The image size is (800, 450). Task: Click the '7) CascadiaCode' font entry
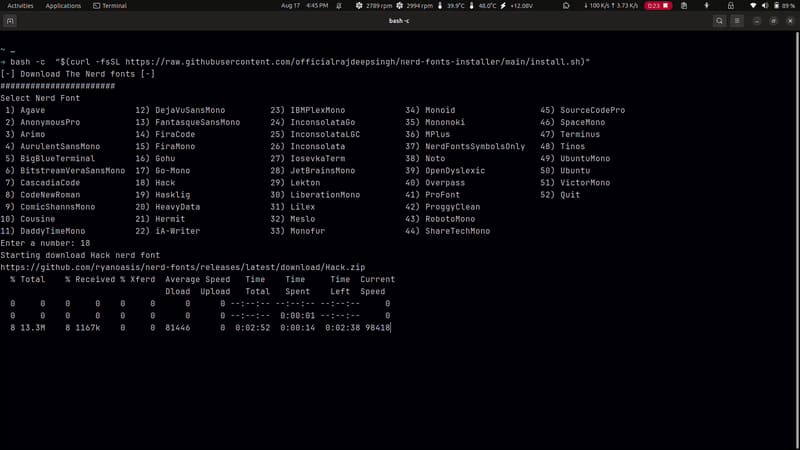click(x=43, y=183)
